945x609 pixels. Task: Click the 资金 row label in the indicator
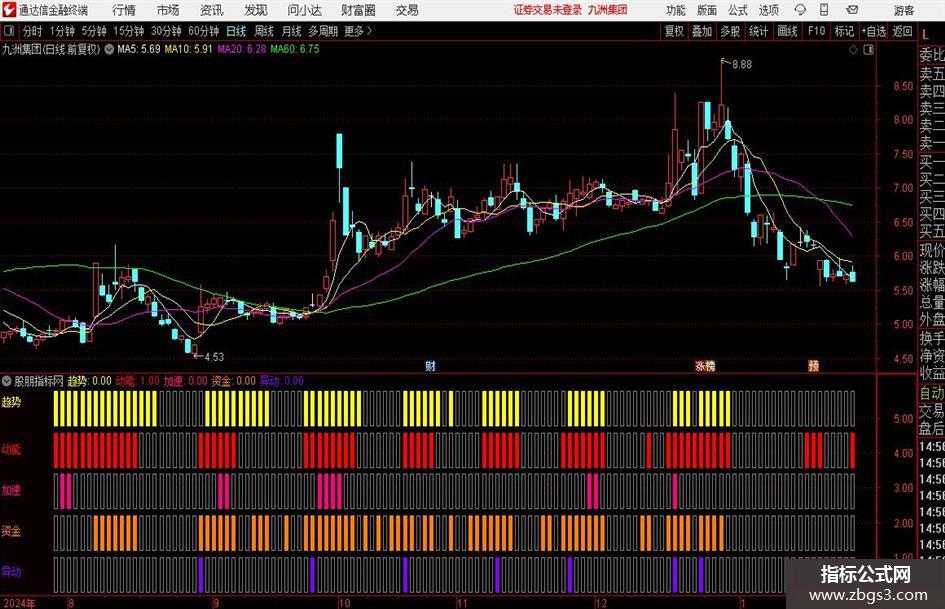pyautogui.click(x=11, y=531)
